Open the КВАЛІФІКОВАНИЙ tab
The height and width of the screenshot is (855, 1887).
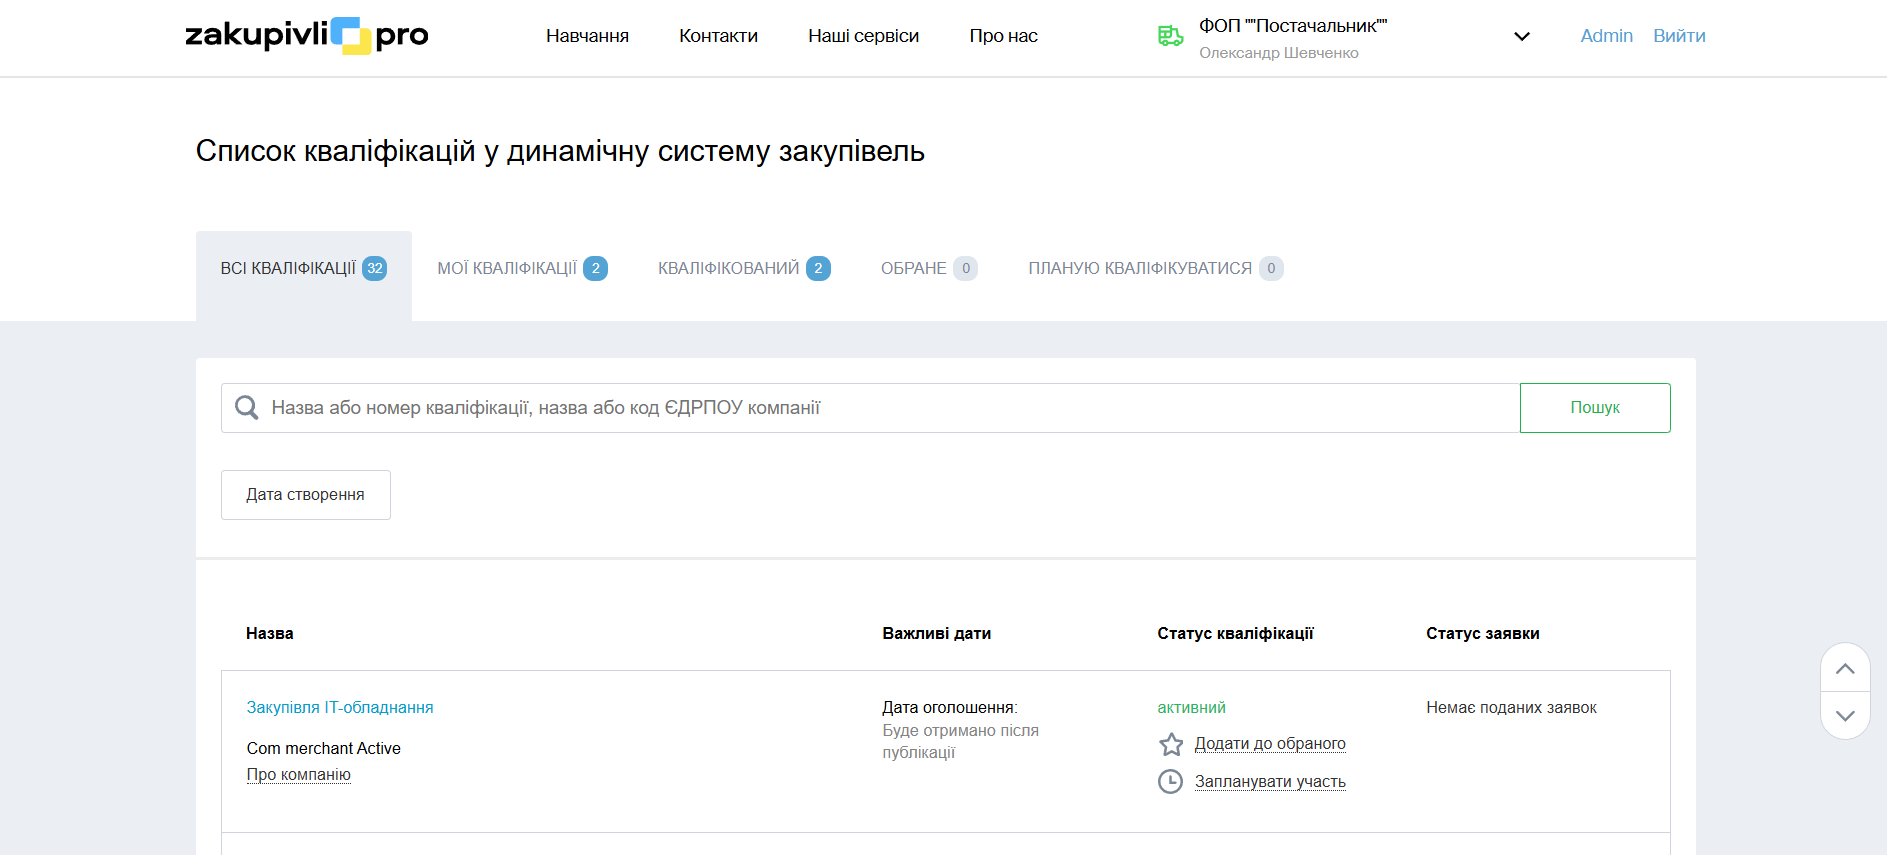coord(743,268)
